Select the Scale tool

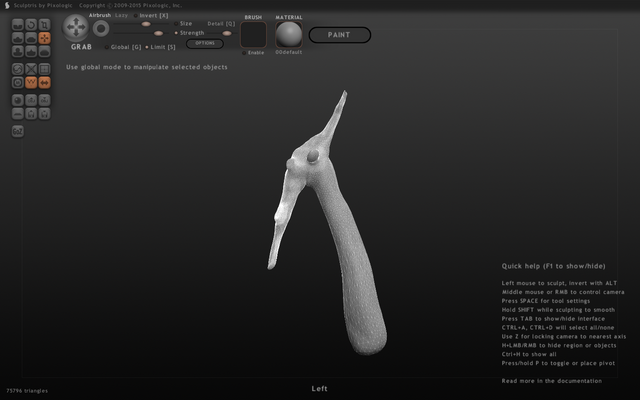(x=44, y=25)
